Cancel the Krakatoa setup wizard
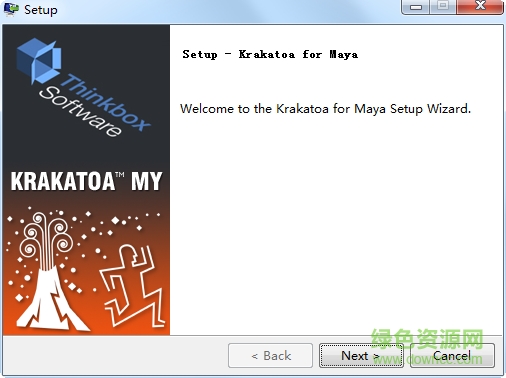The width and height of the screenshot is (506, 378). 452,356
